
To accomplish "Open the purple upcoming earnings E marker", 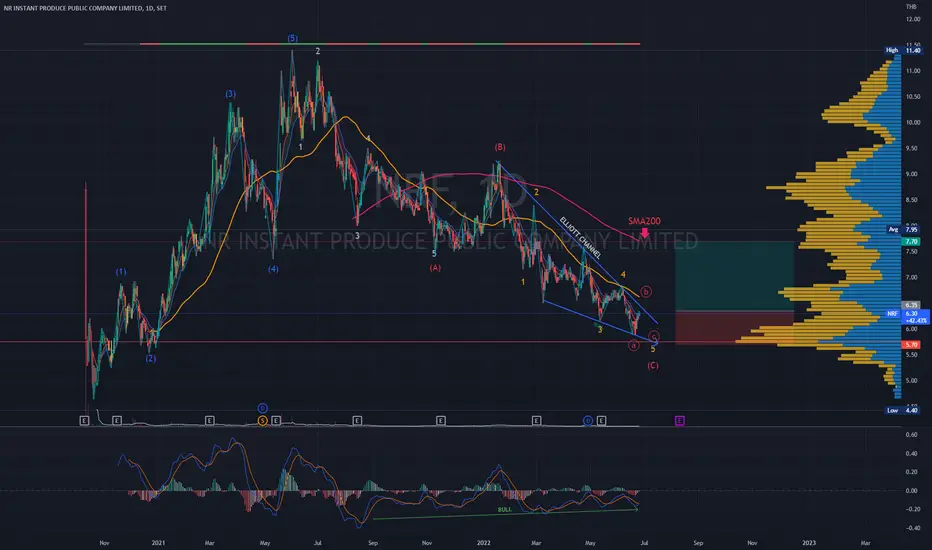I will (x=679, y=420).
